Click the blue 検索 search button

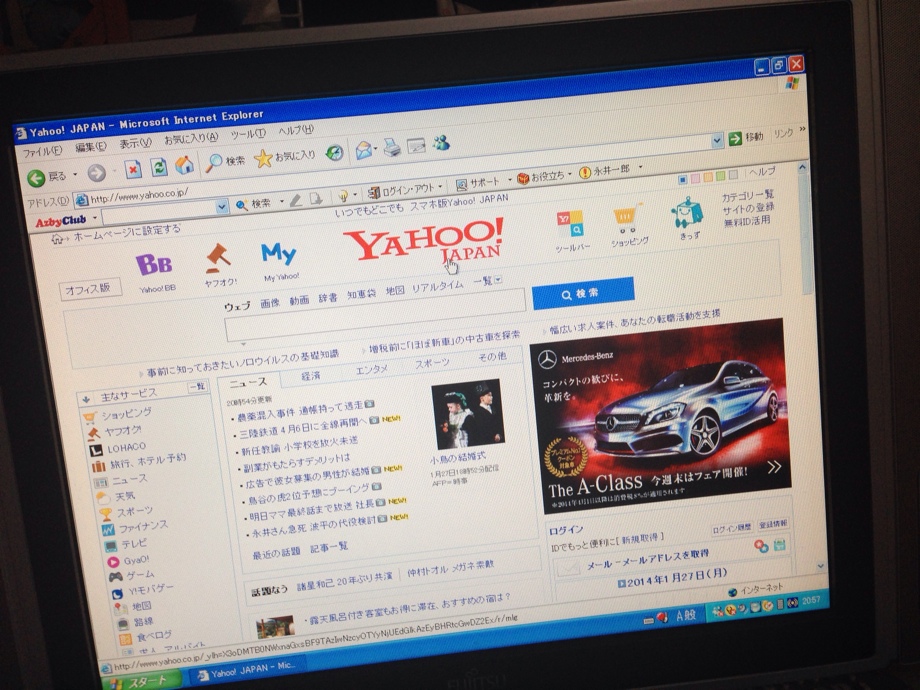point(583,293)
